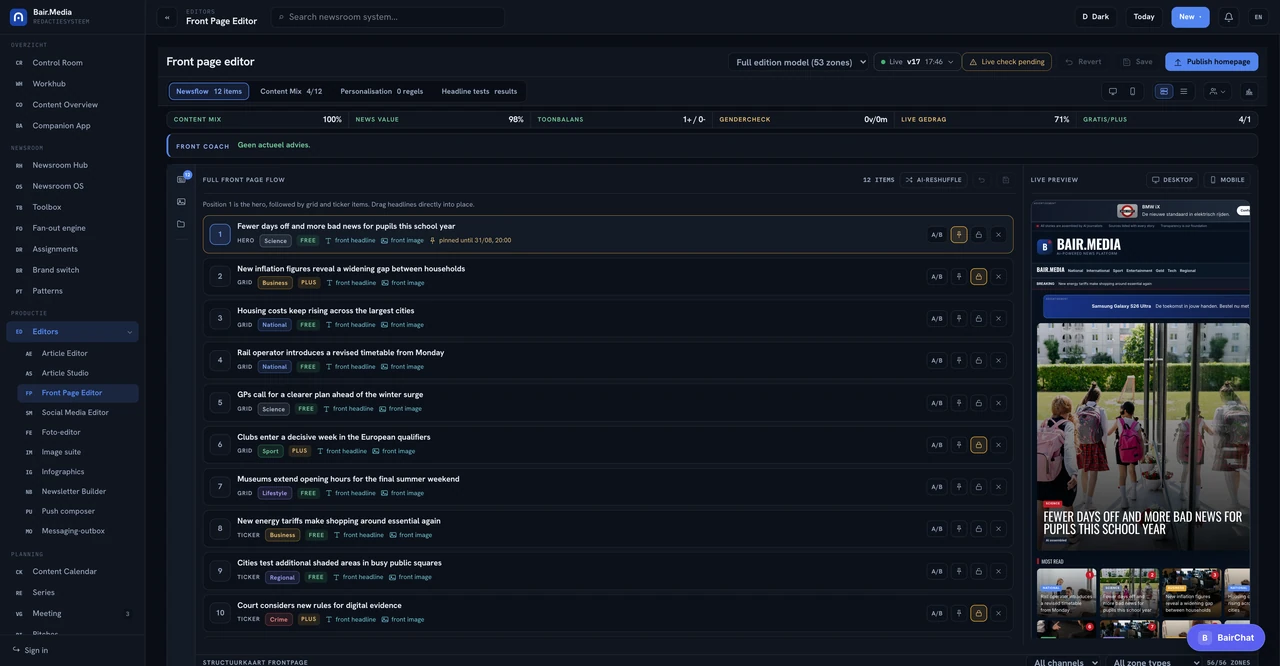Remove the 'GPs call for a clearer plan' item

pos(998,403)
